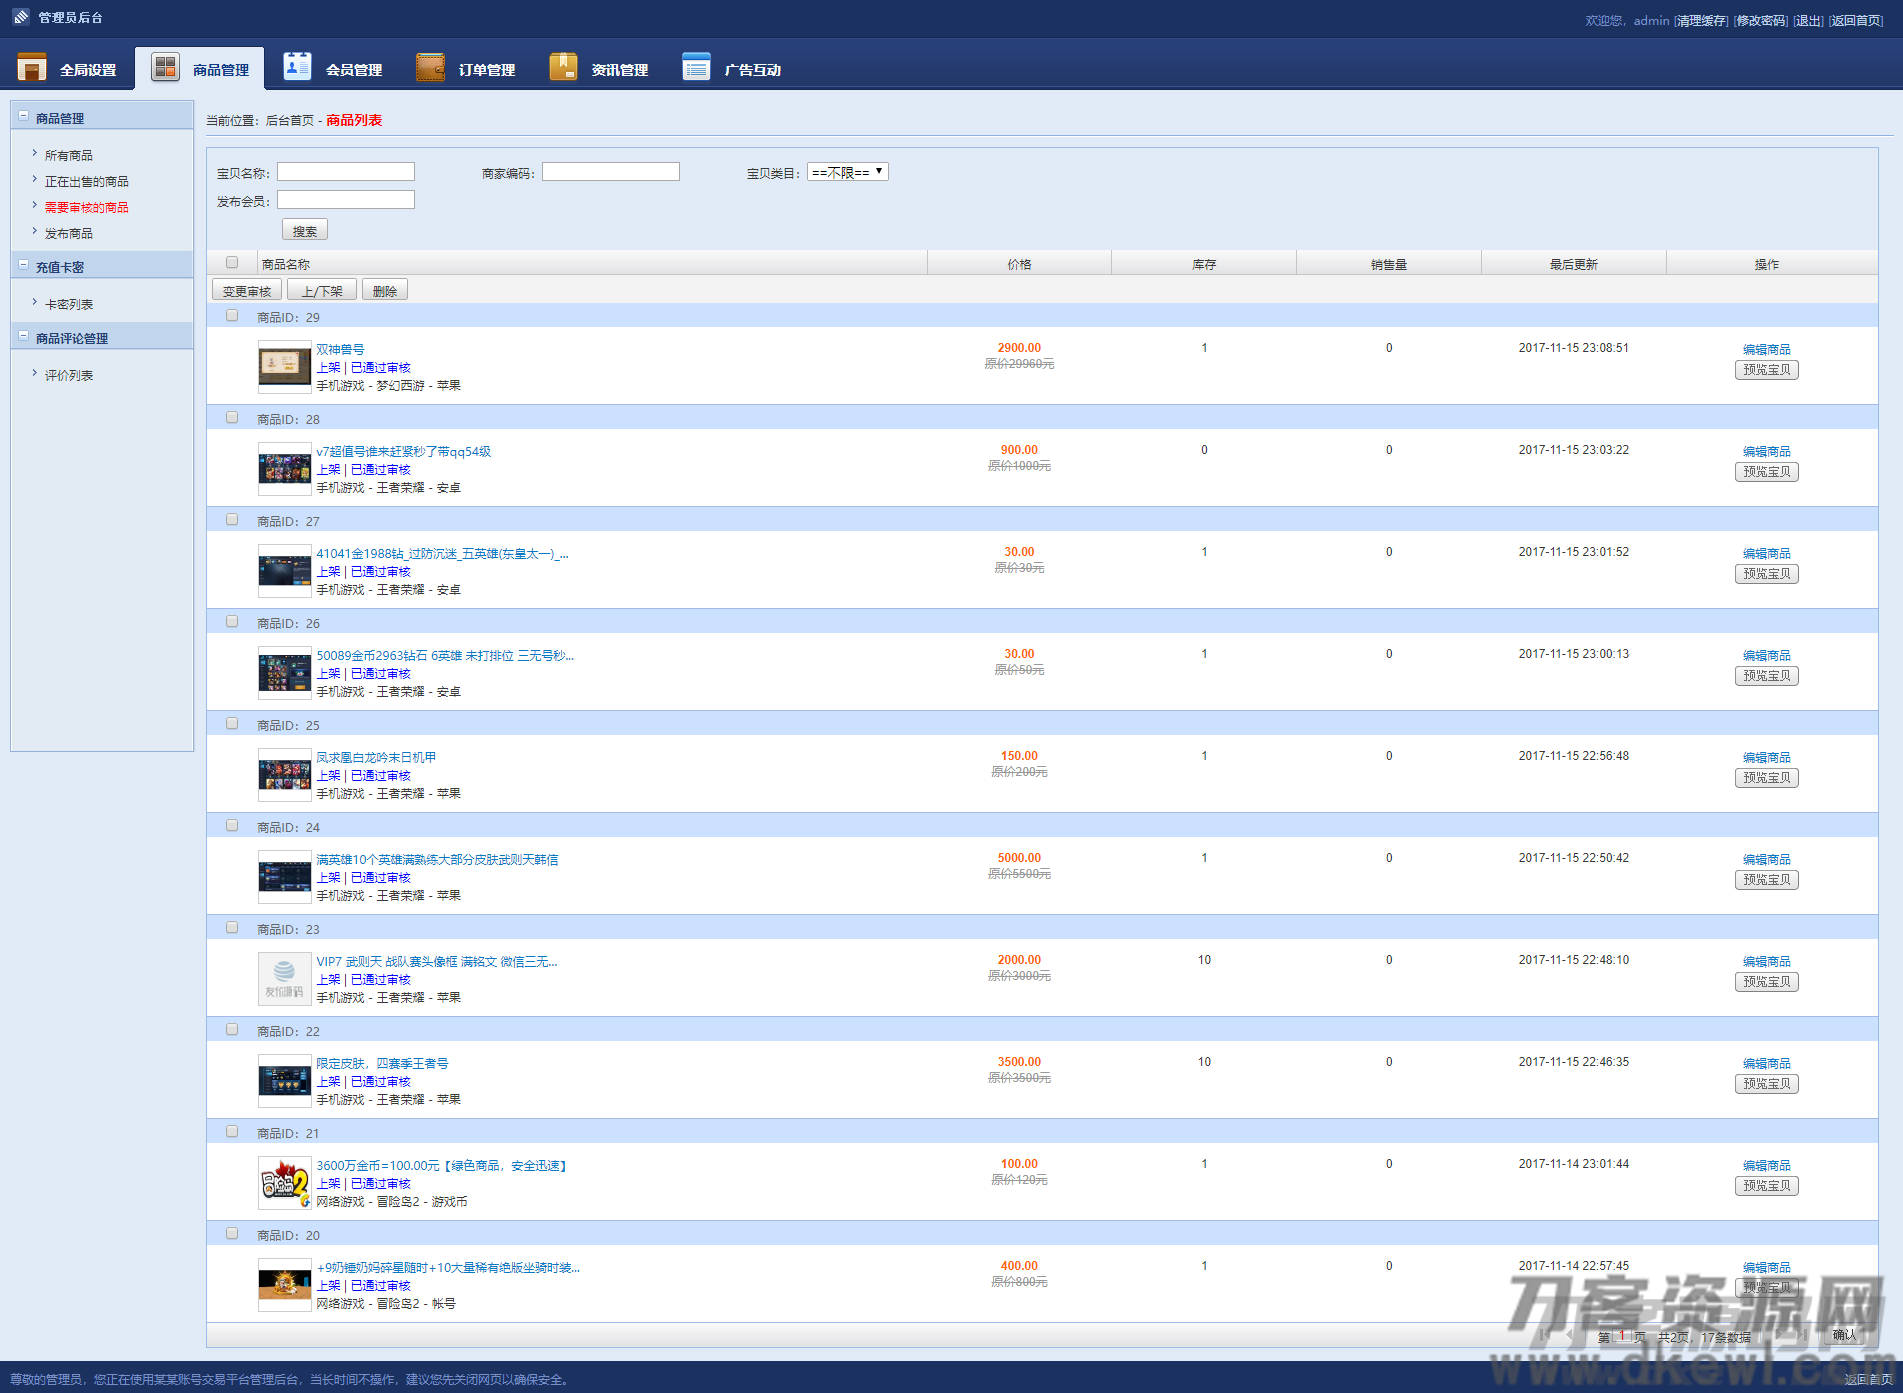Tick the select-all checkbox in table header
Screen dimensions: 1903x1393
click(232, 263)
